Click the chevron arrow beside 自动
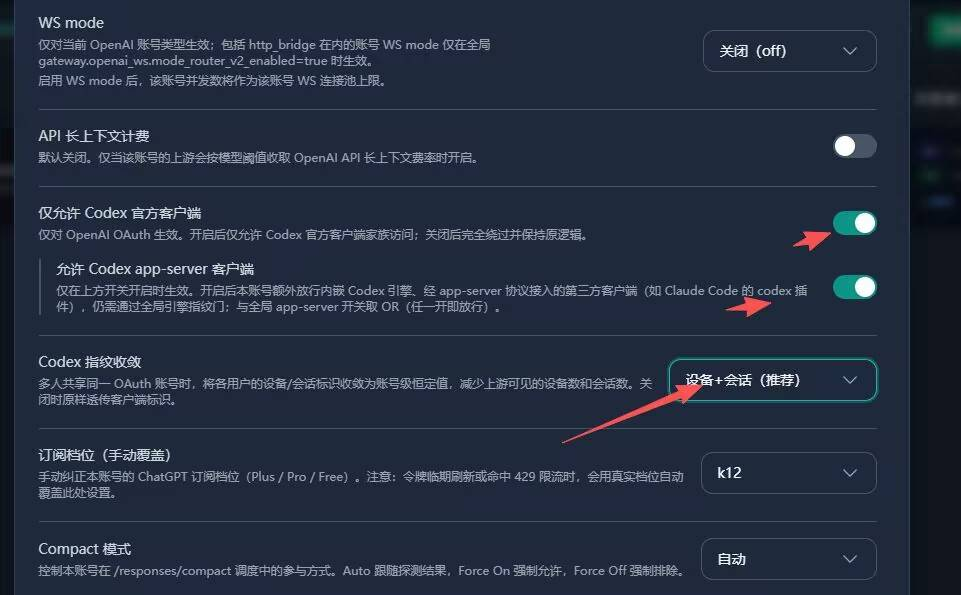 coord(849,559)
